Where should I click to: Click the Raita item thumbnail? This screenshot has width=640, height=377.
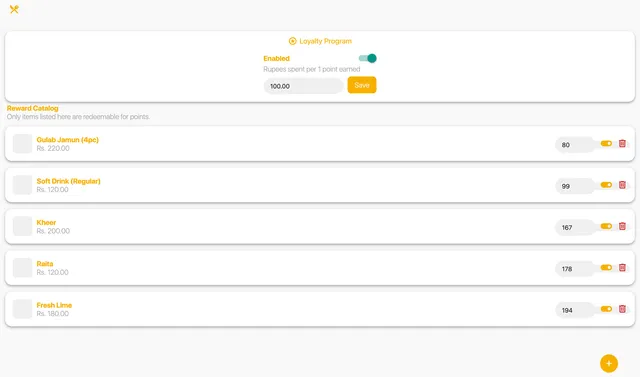click(22, 268)
